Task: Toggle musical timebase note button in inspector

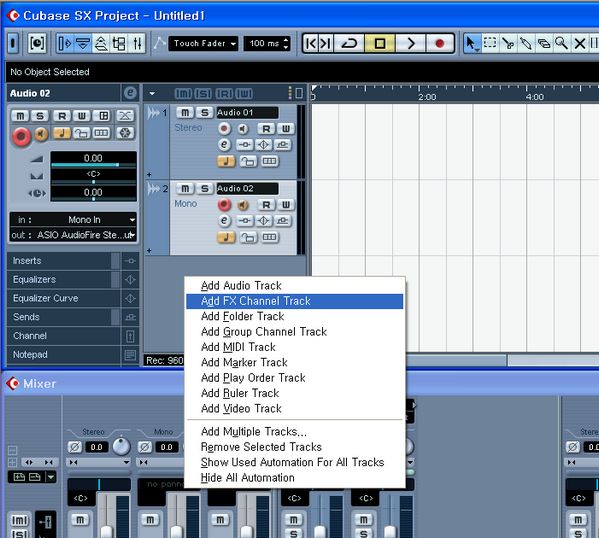Action: click(62, 133)
